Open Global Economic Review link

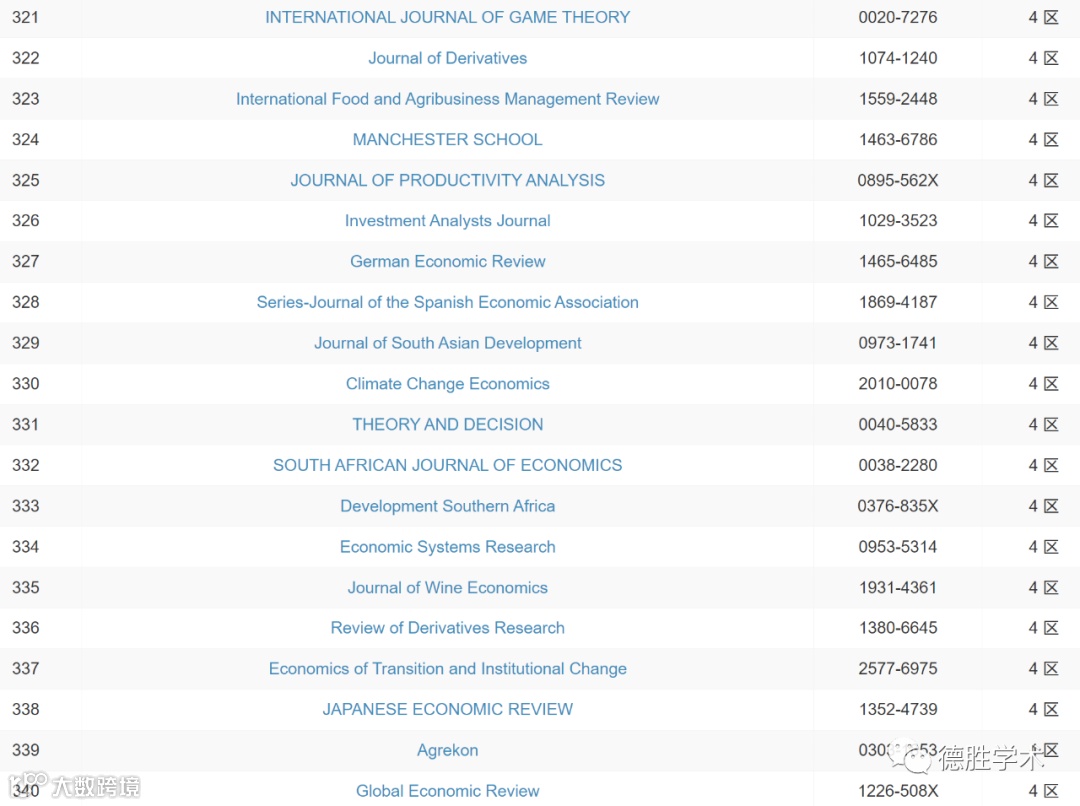tap(448, 790)
